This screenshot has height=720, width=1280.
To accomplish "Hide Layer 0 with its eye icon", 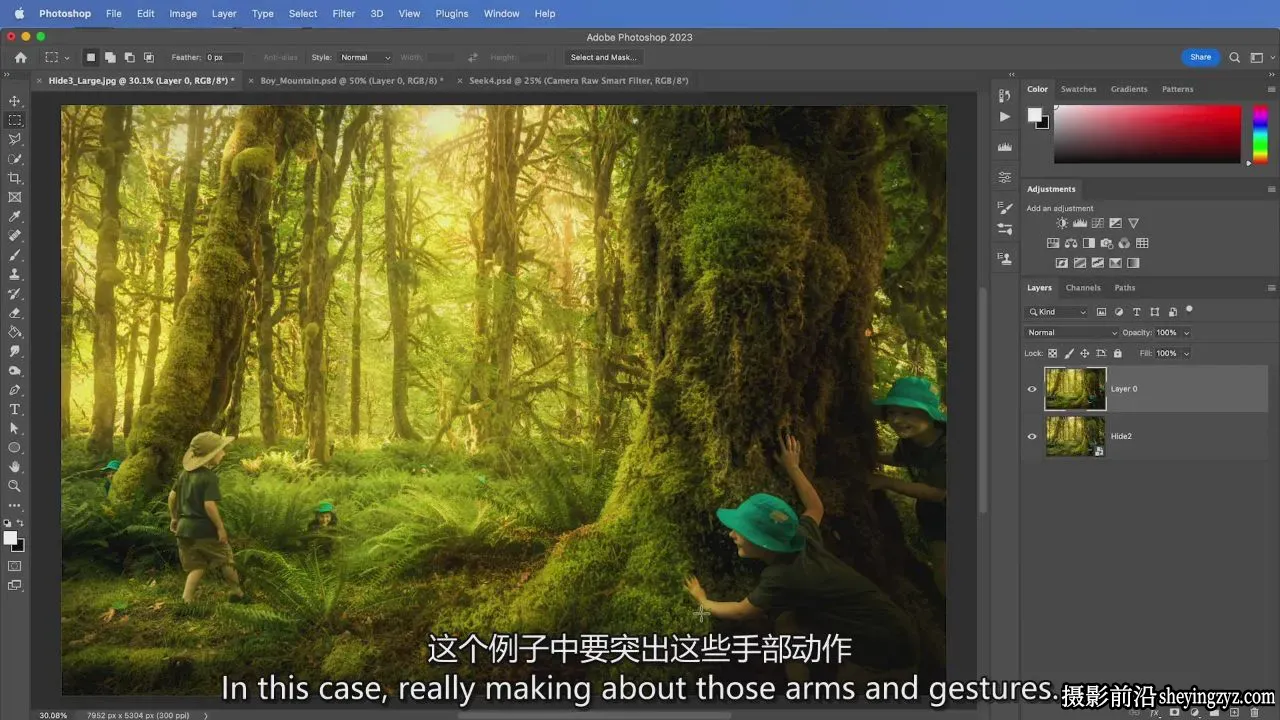I will click(x=1032, y=389).
